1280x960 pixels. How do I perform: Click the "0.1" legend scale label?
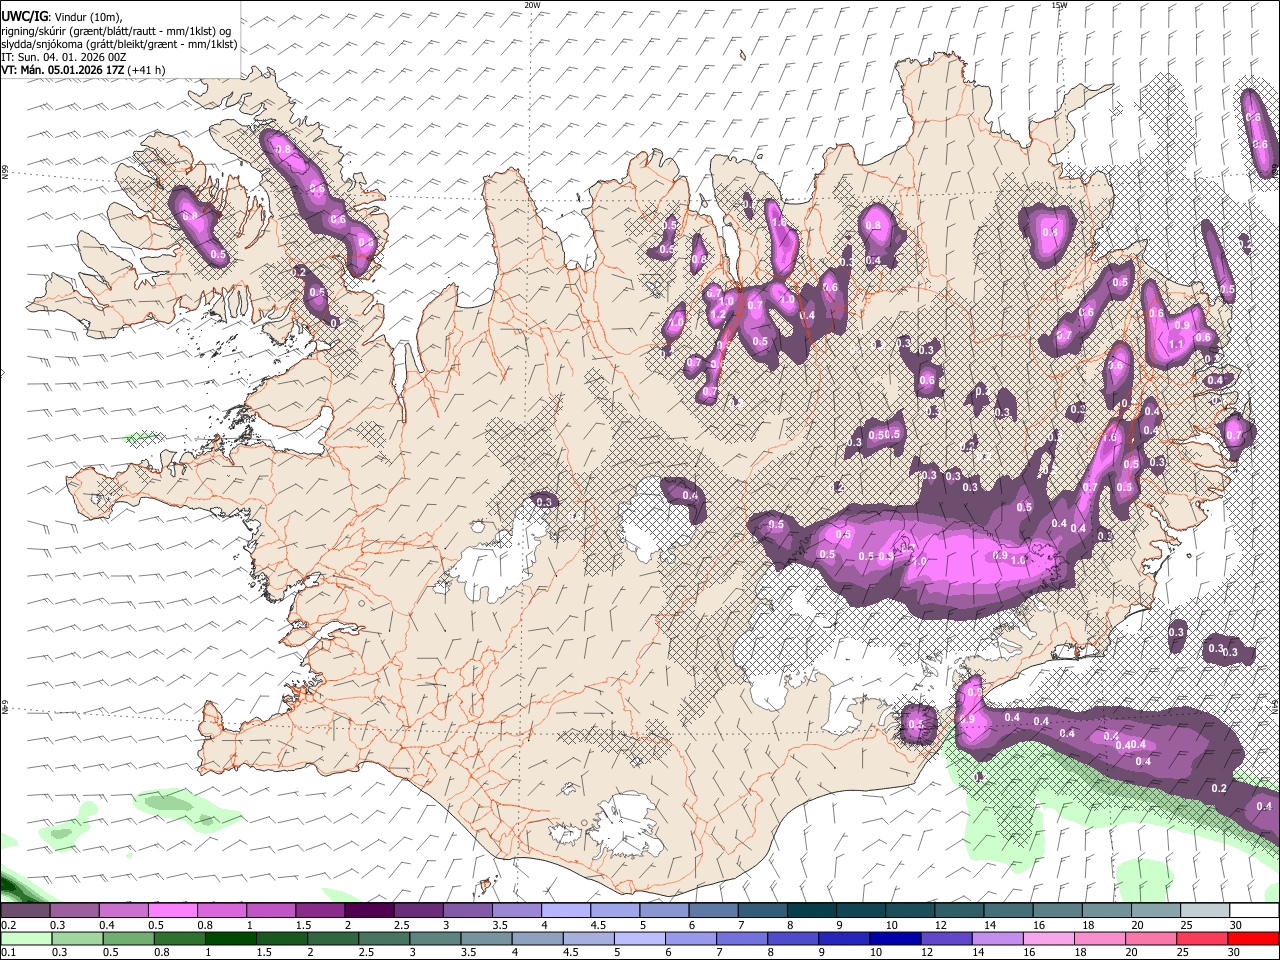[x=8, y=953]
